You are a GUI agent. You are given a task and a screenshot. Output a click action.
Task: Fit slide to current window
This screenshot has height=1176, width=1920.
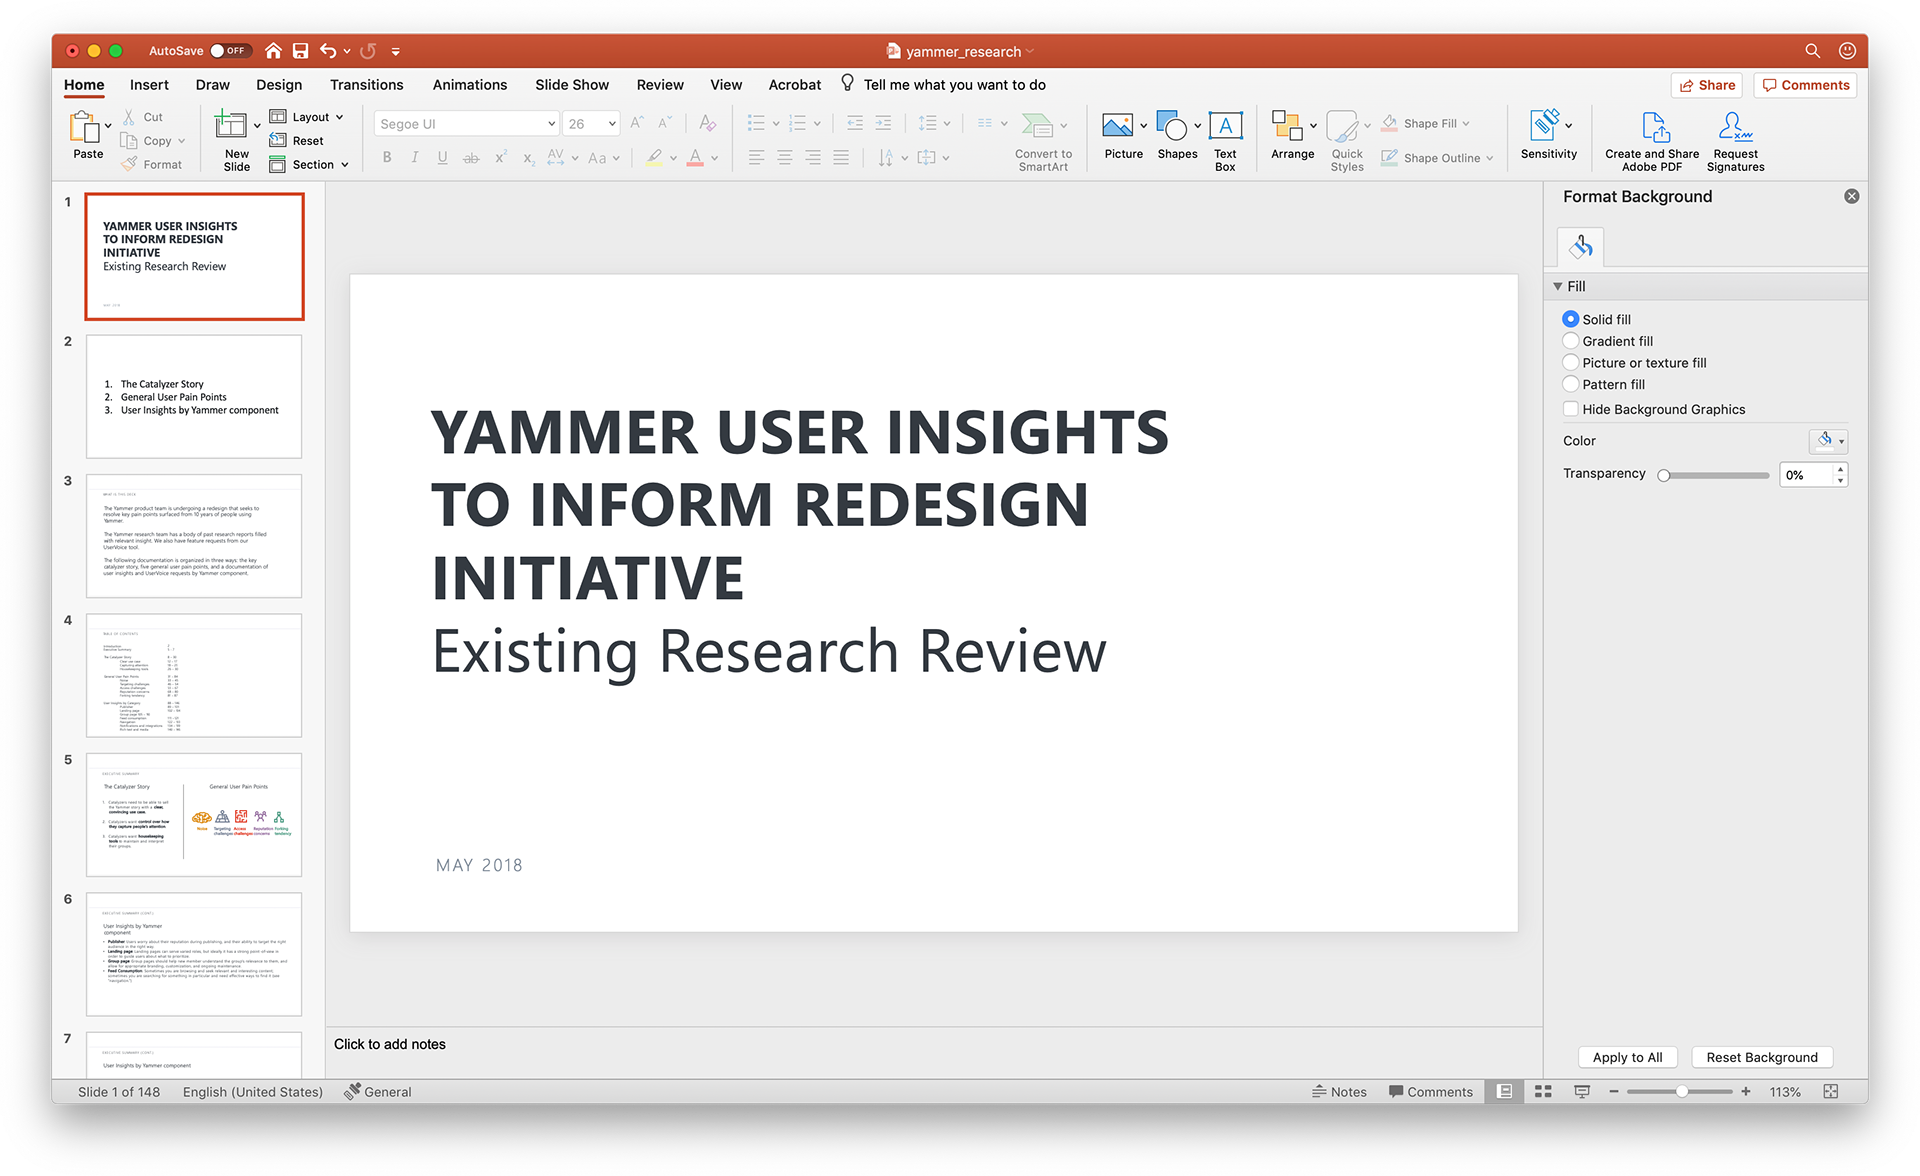click(x=1831, y=1092)
